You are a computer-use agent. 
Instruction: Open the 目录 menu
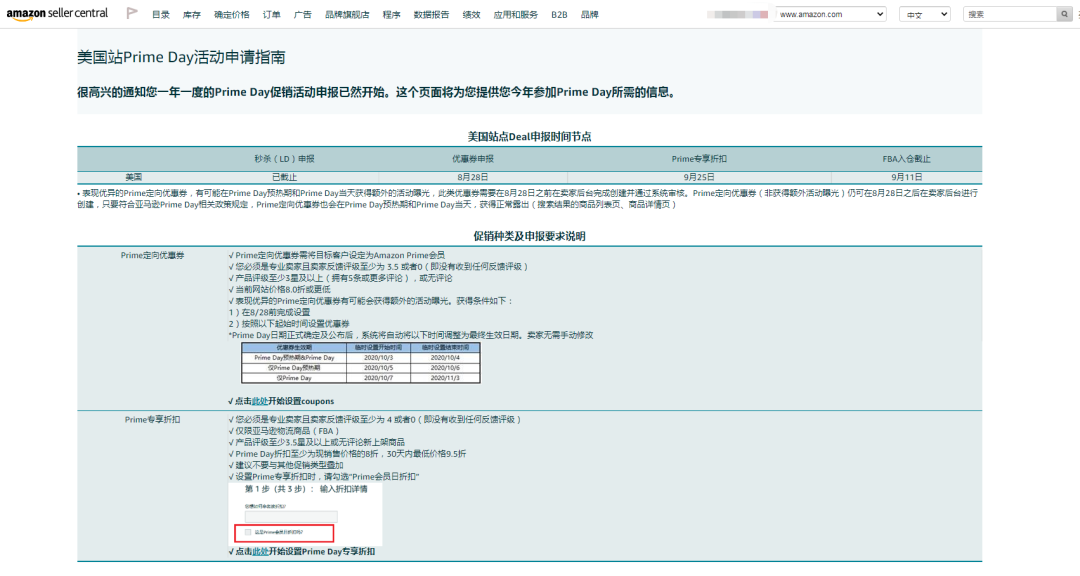click(162, 14)
